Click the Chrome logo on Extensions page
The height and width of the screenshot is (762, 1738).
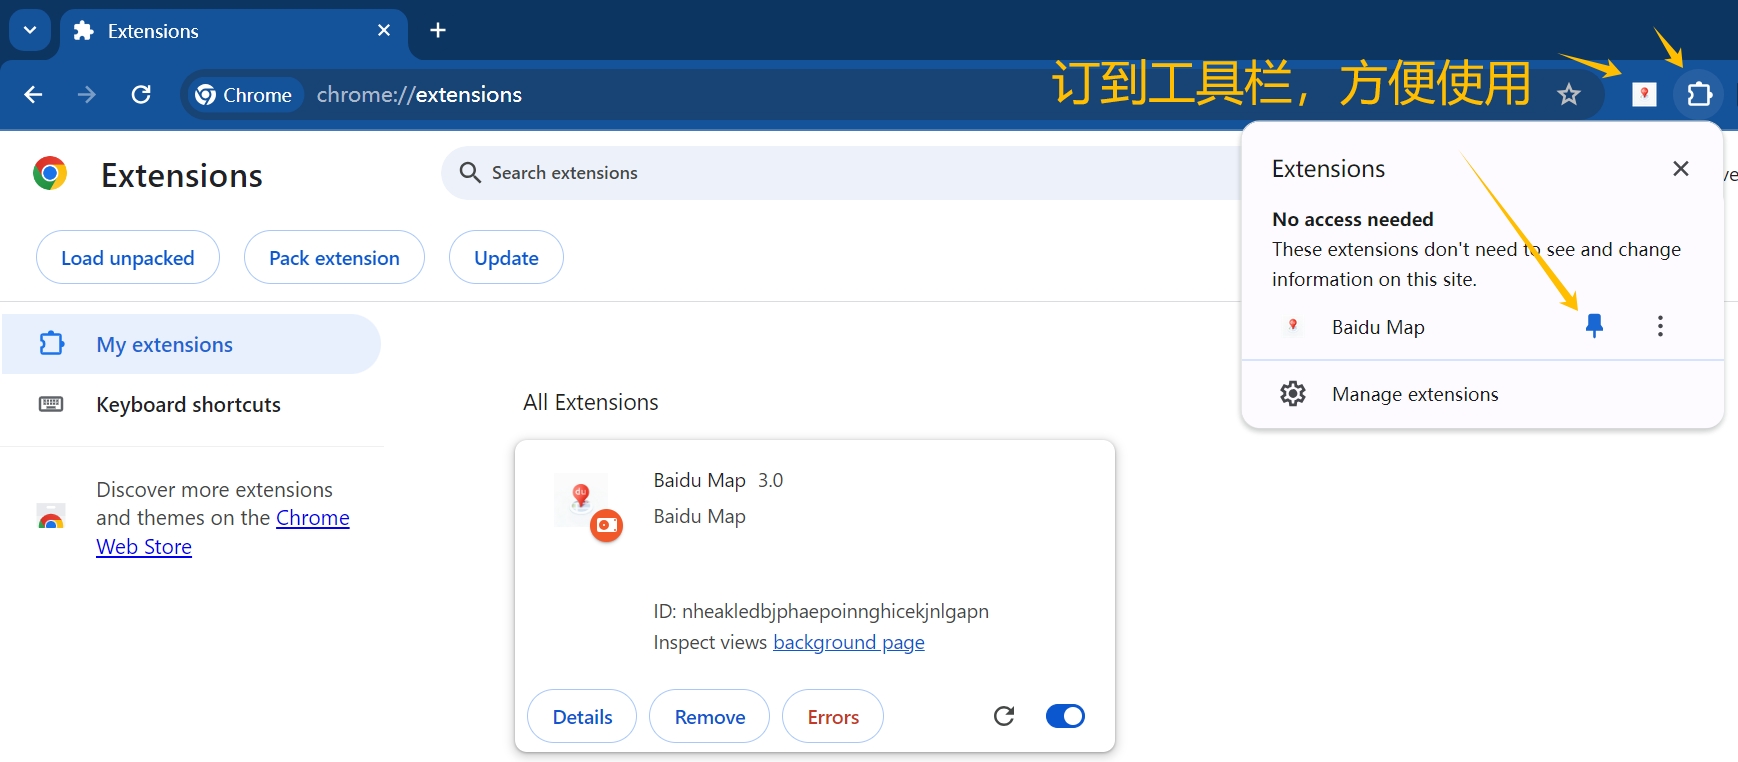pos(50,174)
